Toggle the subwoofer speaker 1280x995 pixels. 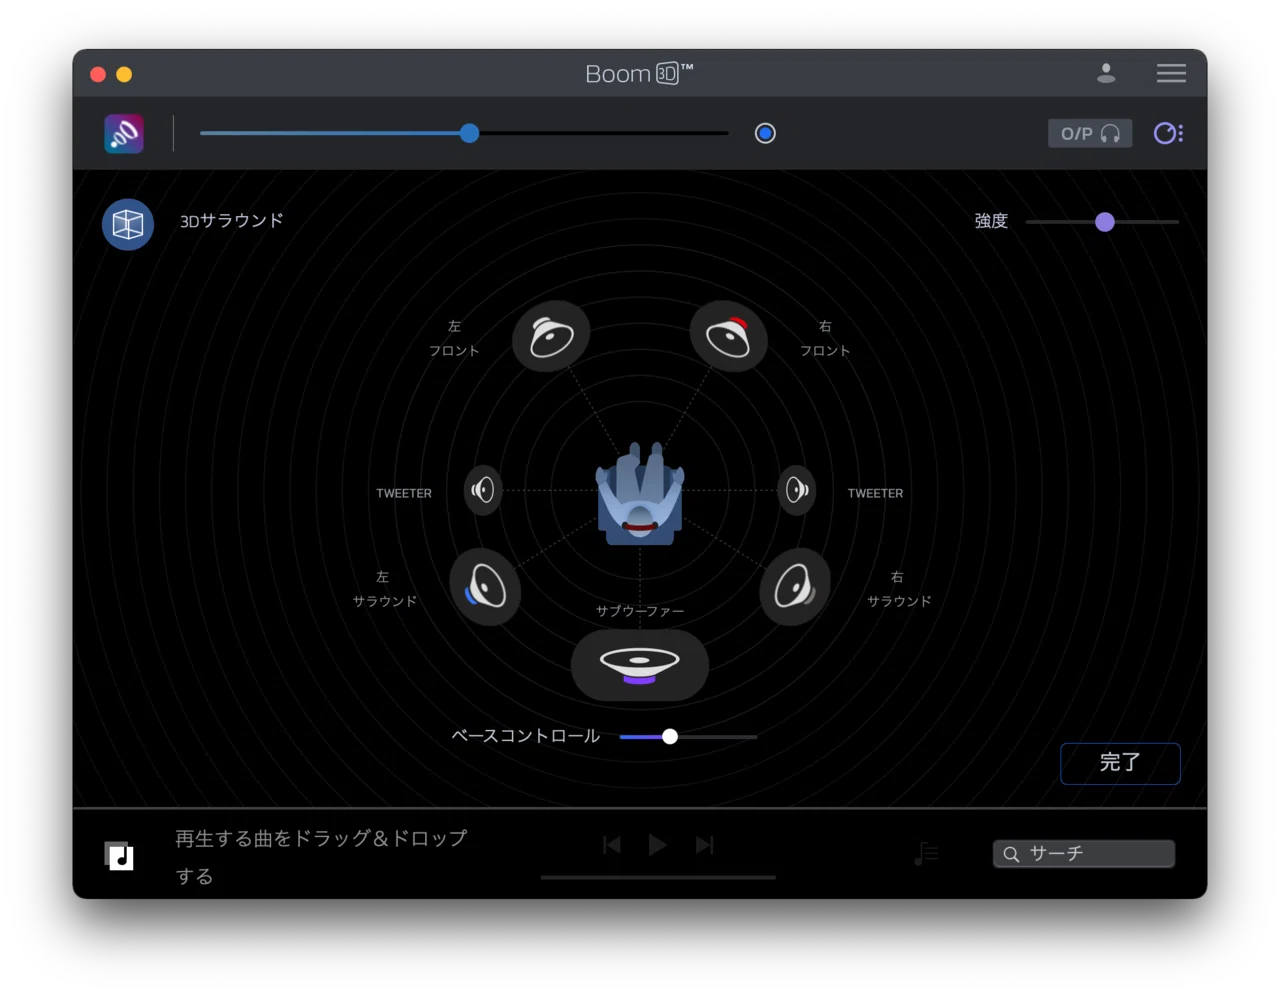click(640, 665)
